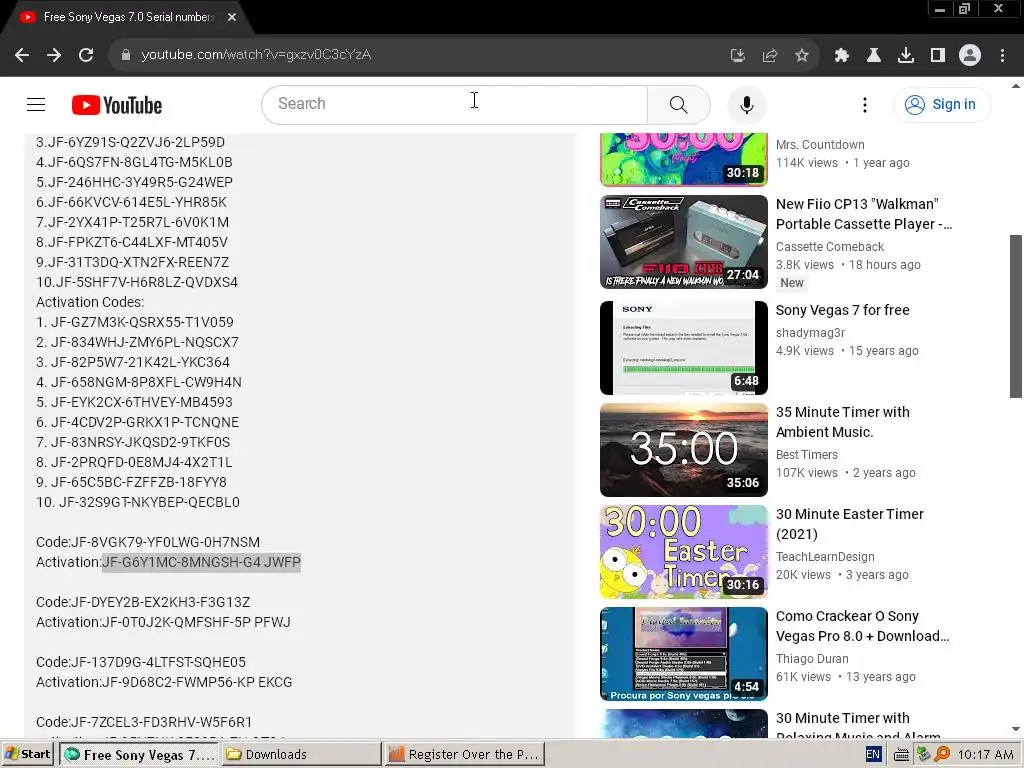Click activation code 1. JF-GZ7M3K-QSRX55-T1V059

tap(135, 322)
